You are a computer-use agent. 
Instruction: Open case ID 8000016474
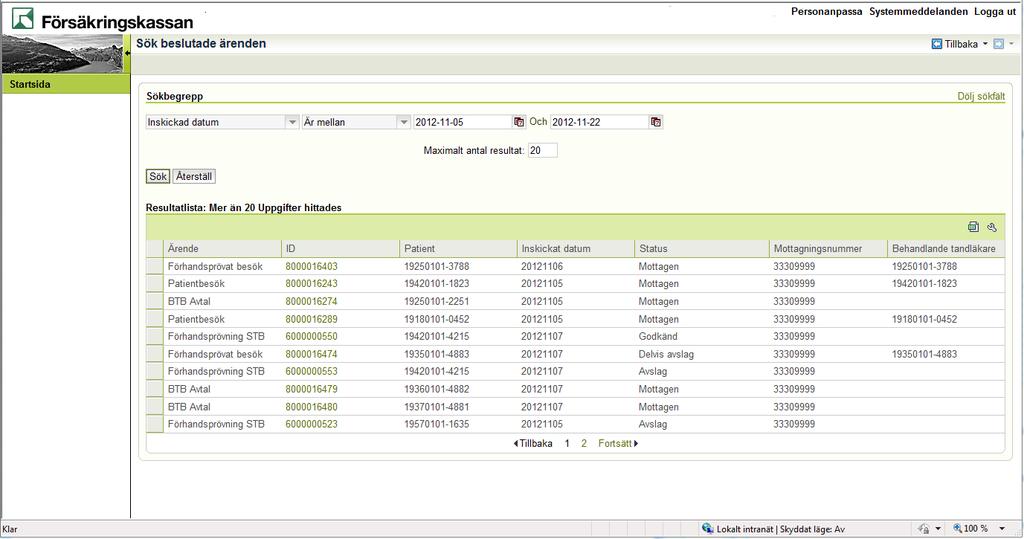312,354
